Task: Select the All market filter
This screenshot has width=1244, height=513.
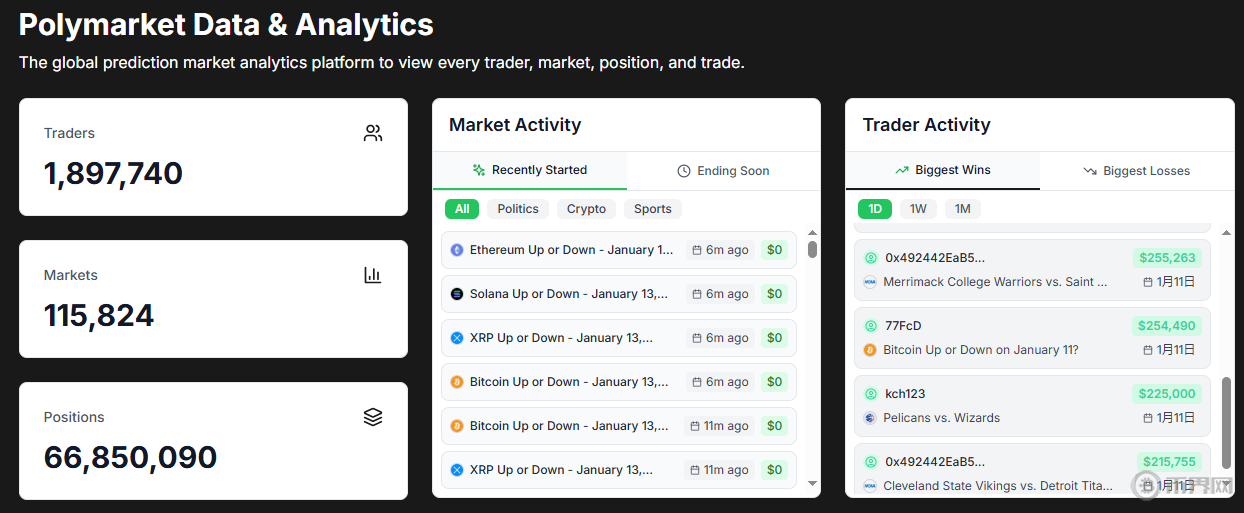Action: point(462,209)
